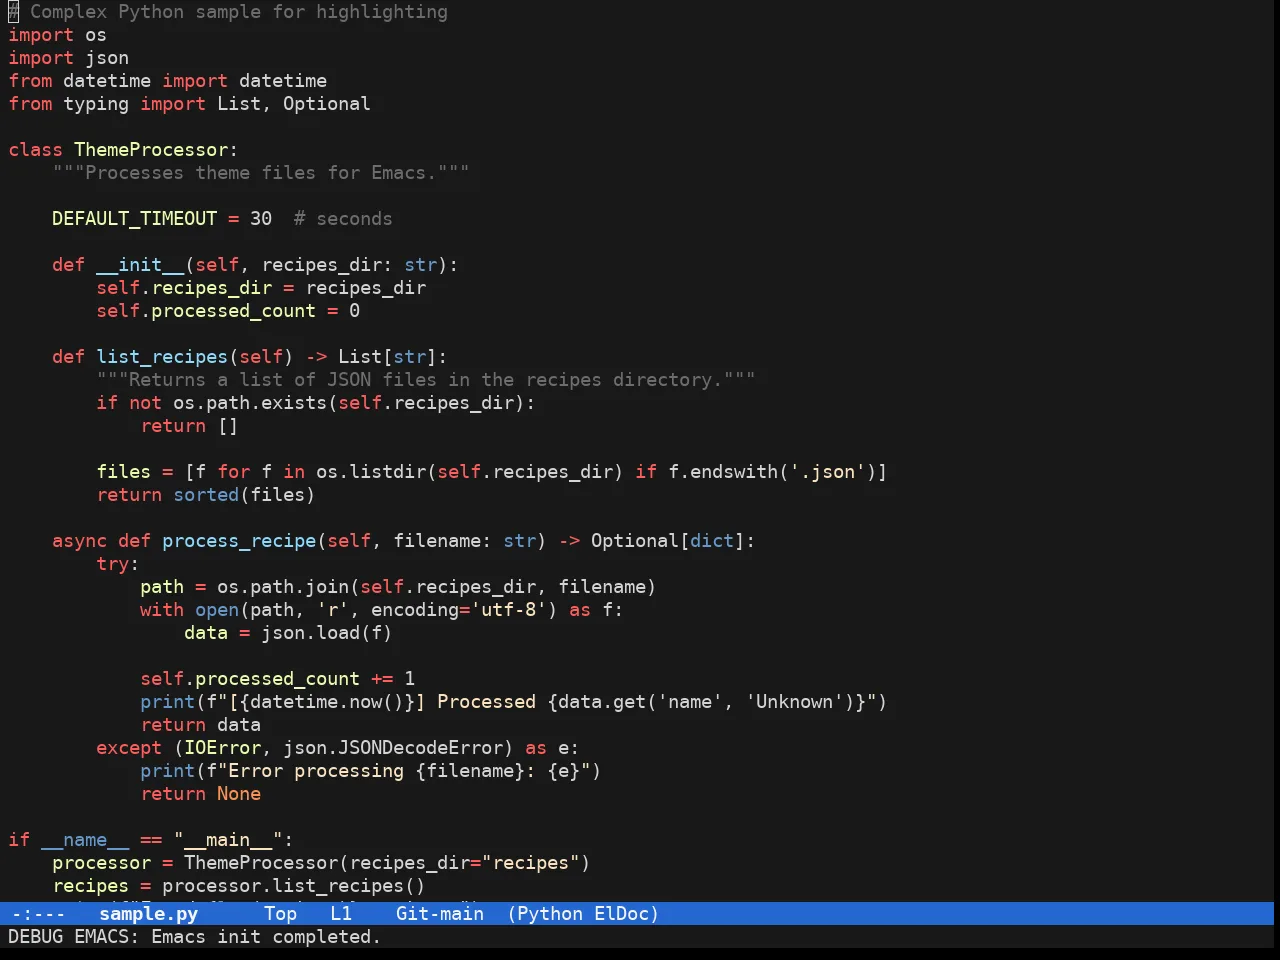Click the 'return []' statement
The image size is (1280, 960).
click(x=189, y=426)
